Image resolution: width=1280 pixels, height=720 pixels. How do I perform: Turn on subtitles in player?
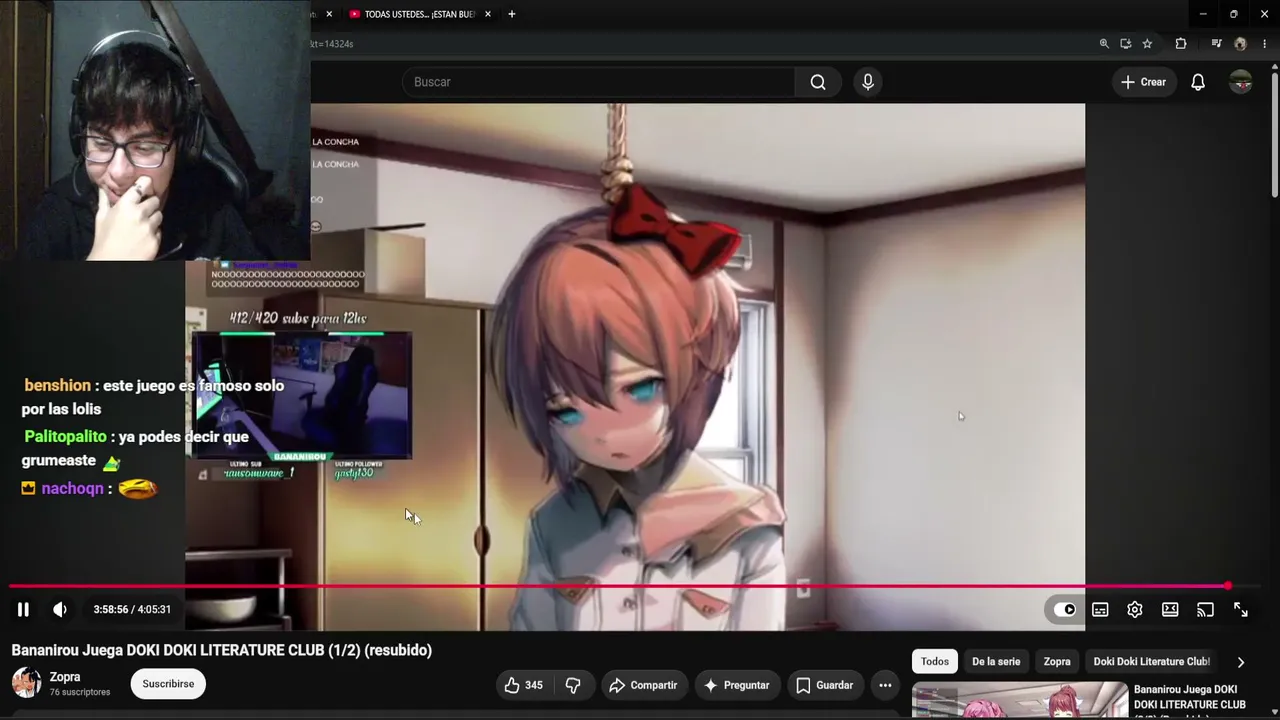pos(1100,609)
